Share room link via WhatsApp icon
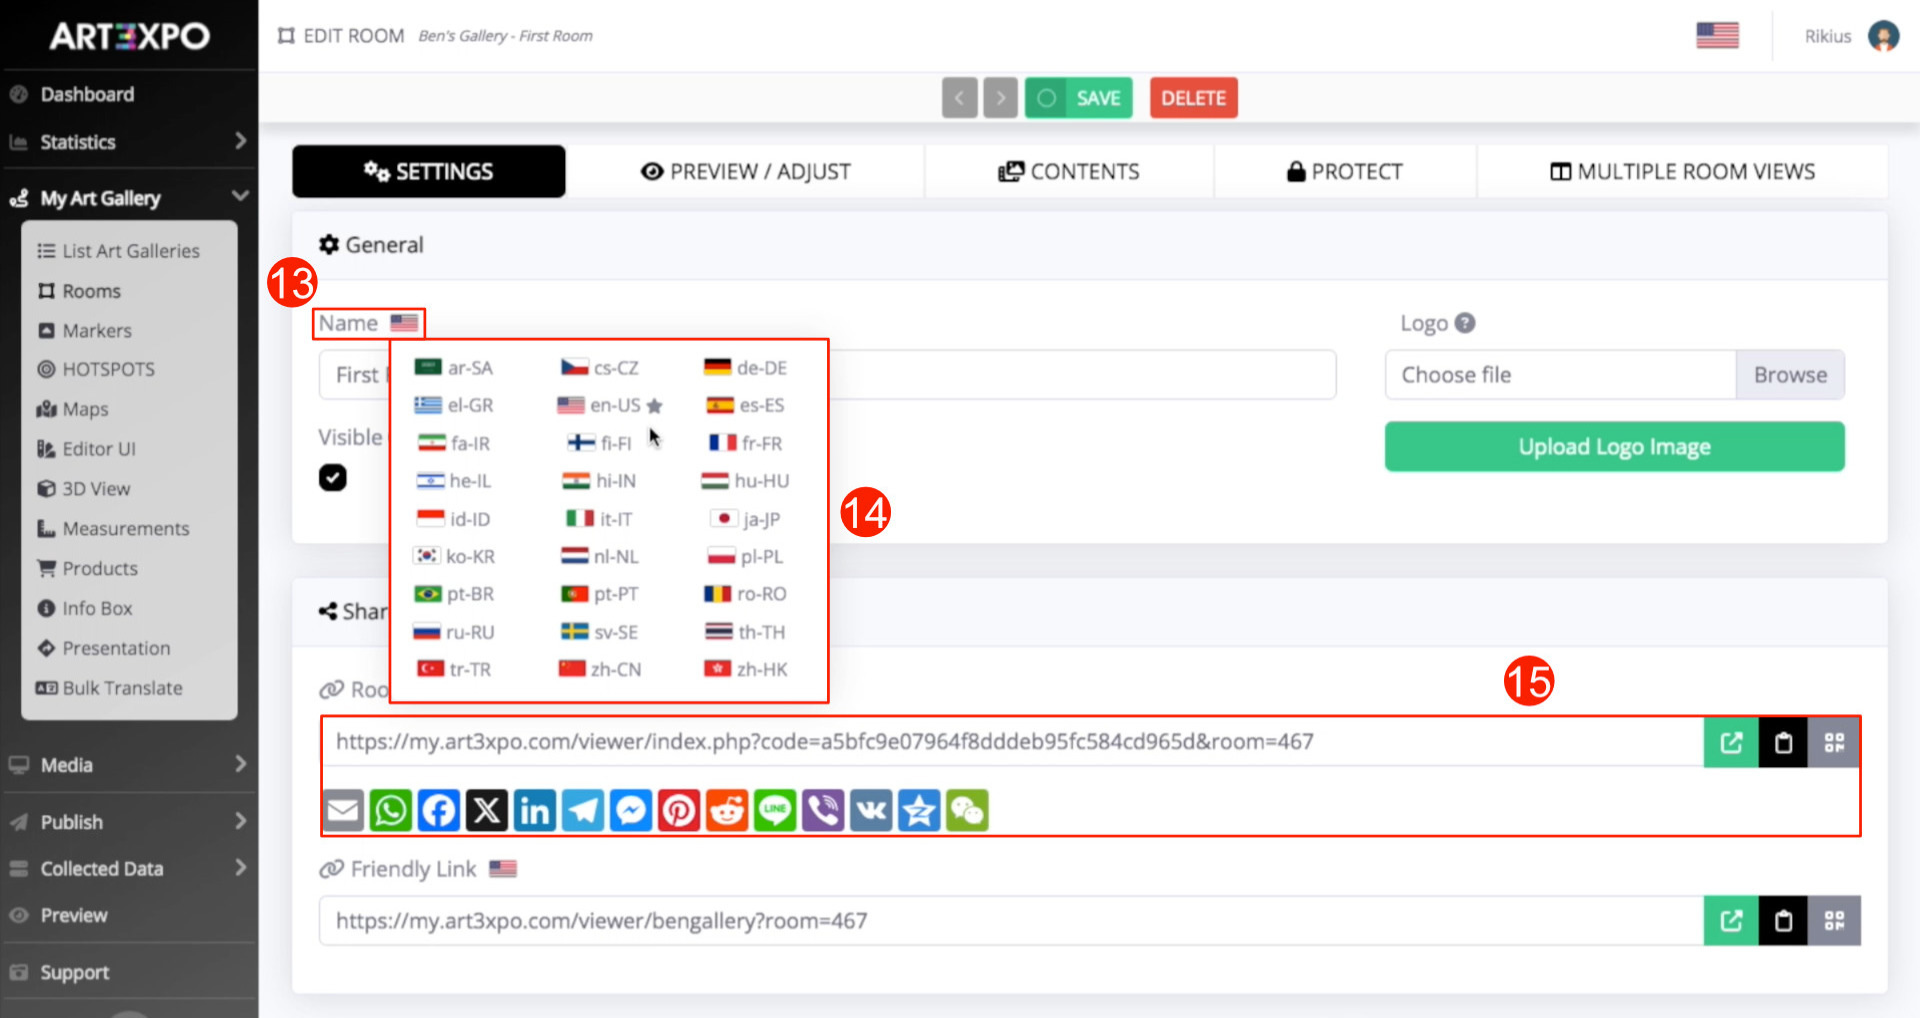 [391, 810]
